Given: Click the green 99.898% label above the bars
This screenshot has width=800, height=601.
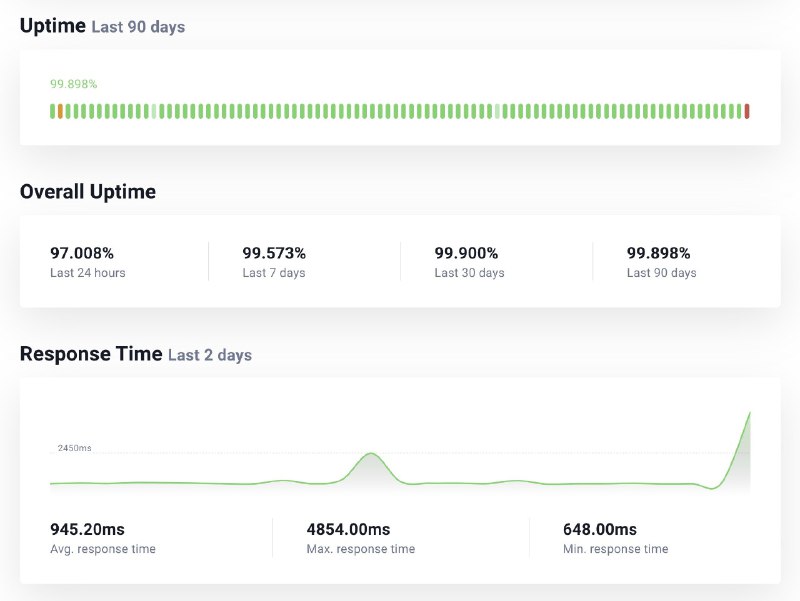Looking at the screenshot, I should [74, 84].
